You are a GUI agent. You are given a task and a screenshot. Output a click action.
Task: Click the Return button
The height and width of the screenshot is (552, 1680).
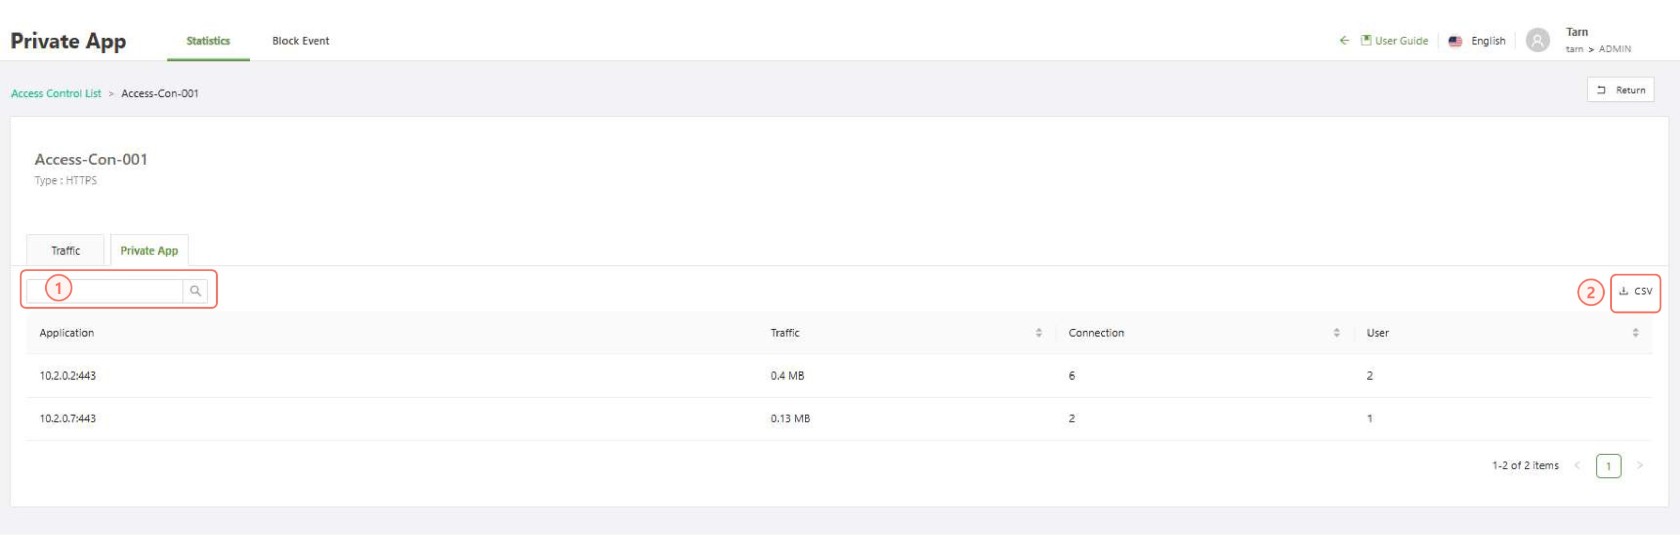(x=1620, y=90)
